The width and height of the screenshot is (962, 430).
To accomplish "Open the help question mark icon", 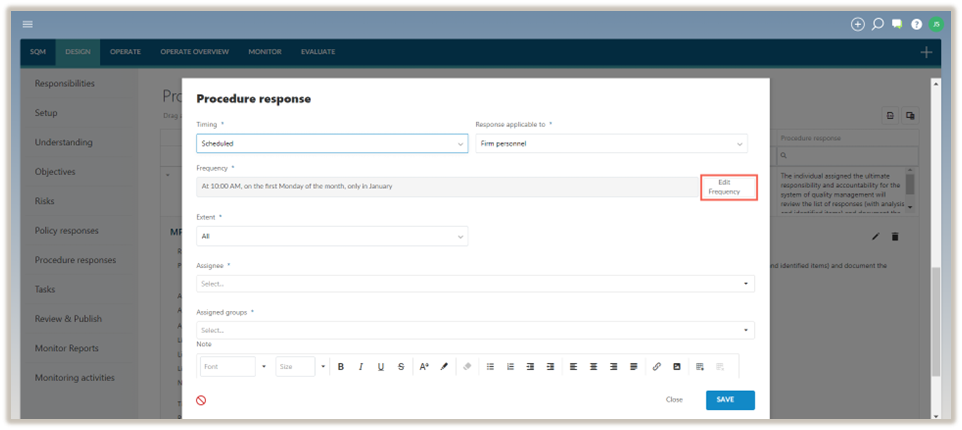I will [x=916, y=24].
